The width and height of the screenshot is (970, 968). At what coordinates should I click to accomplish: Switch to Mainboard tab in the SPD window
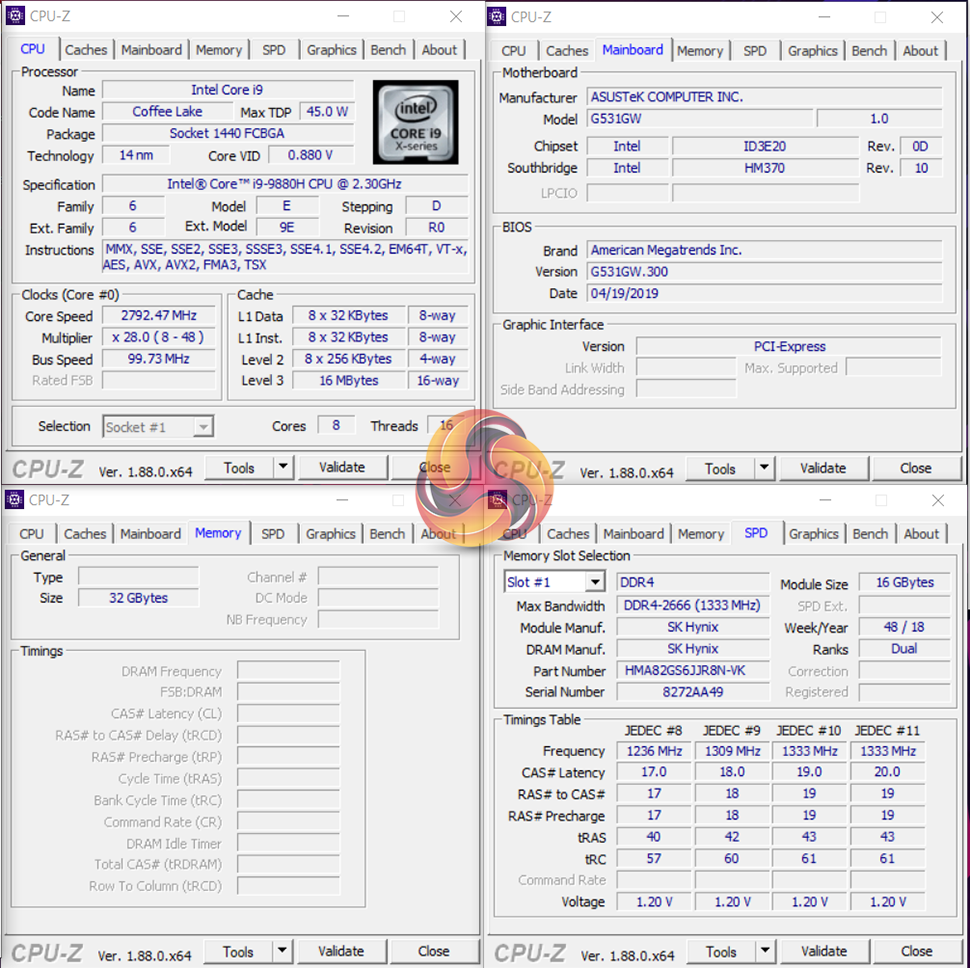click(x=633, y=534)
